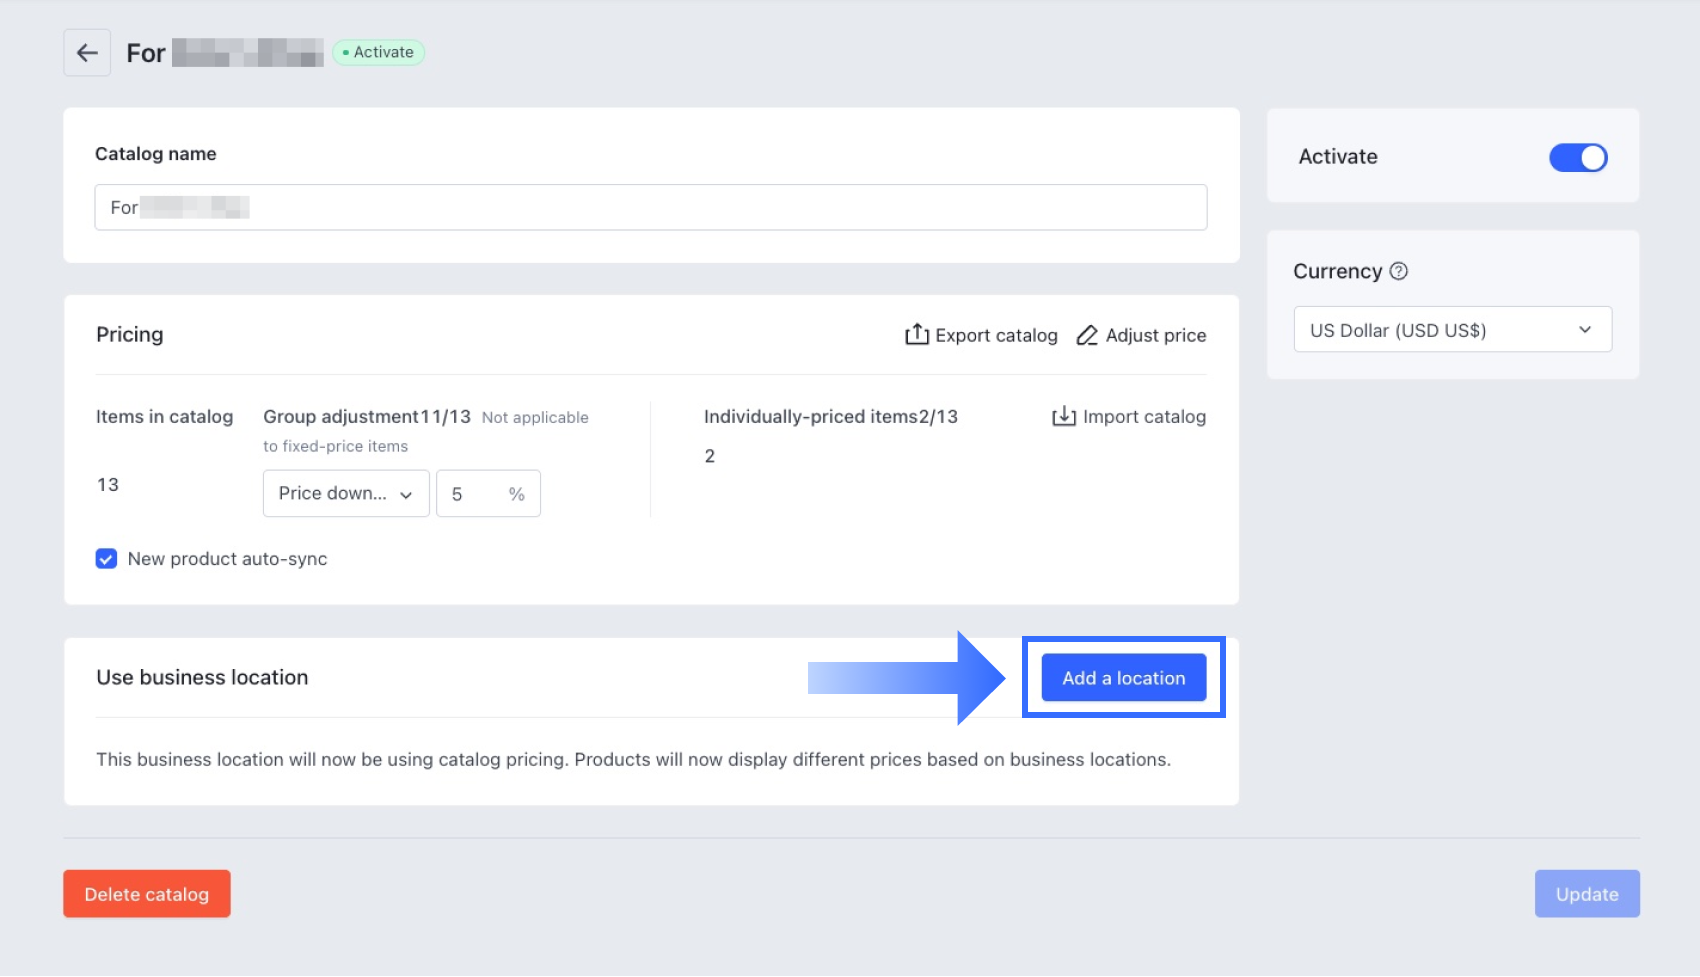Click the Add a location button
Screen dimensions: 1700x977
tap(1123, 678)
